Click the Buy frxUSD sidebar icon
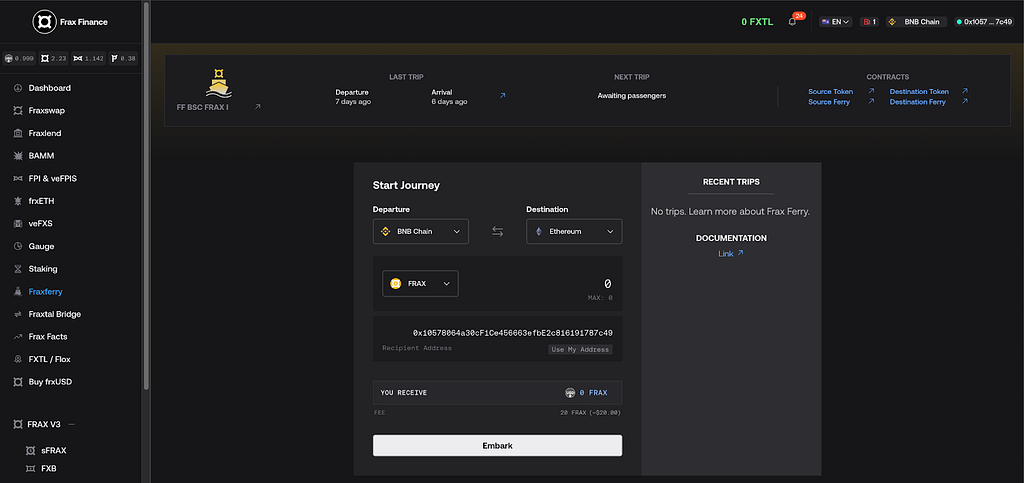Screen dimensions: 1024x483 [18, 382]
